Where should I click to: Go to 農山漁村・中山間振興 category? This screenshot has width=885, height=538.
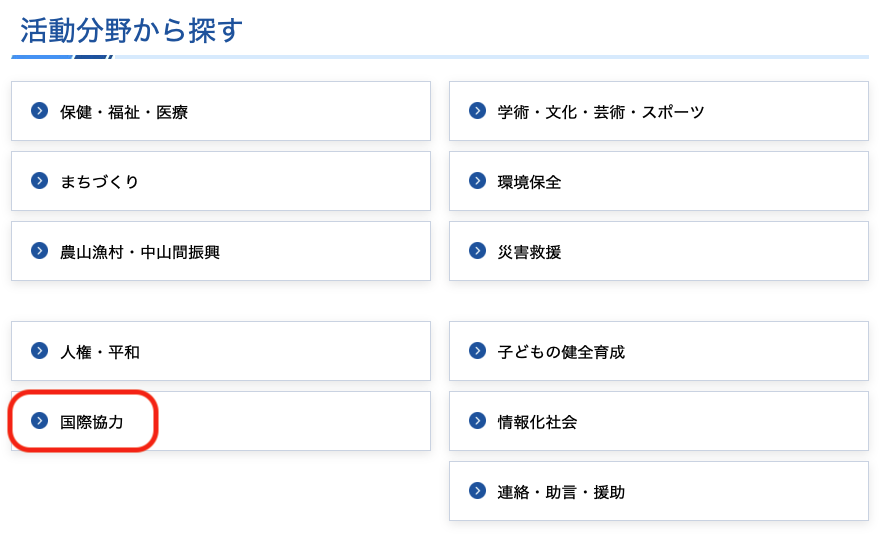pos(139,252)
